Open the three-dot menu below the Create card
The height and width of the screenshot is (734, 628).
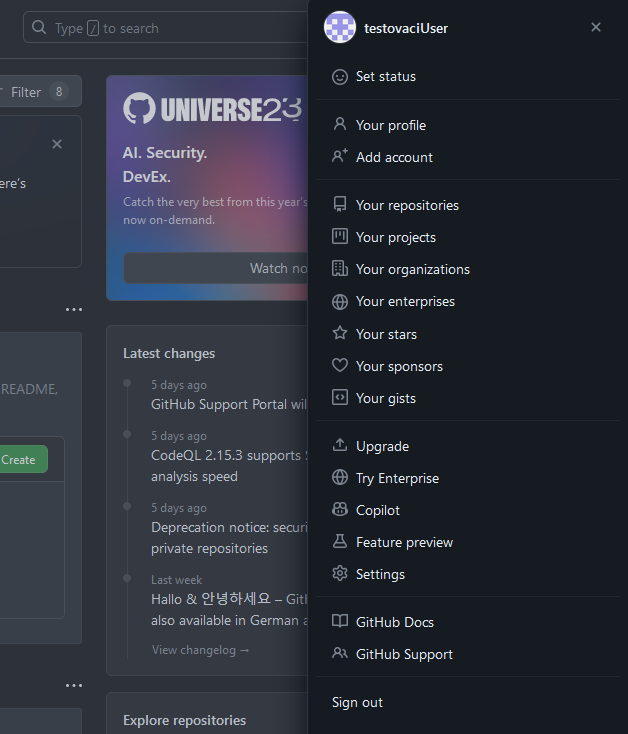73,685
